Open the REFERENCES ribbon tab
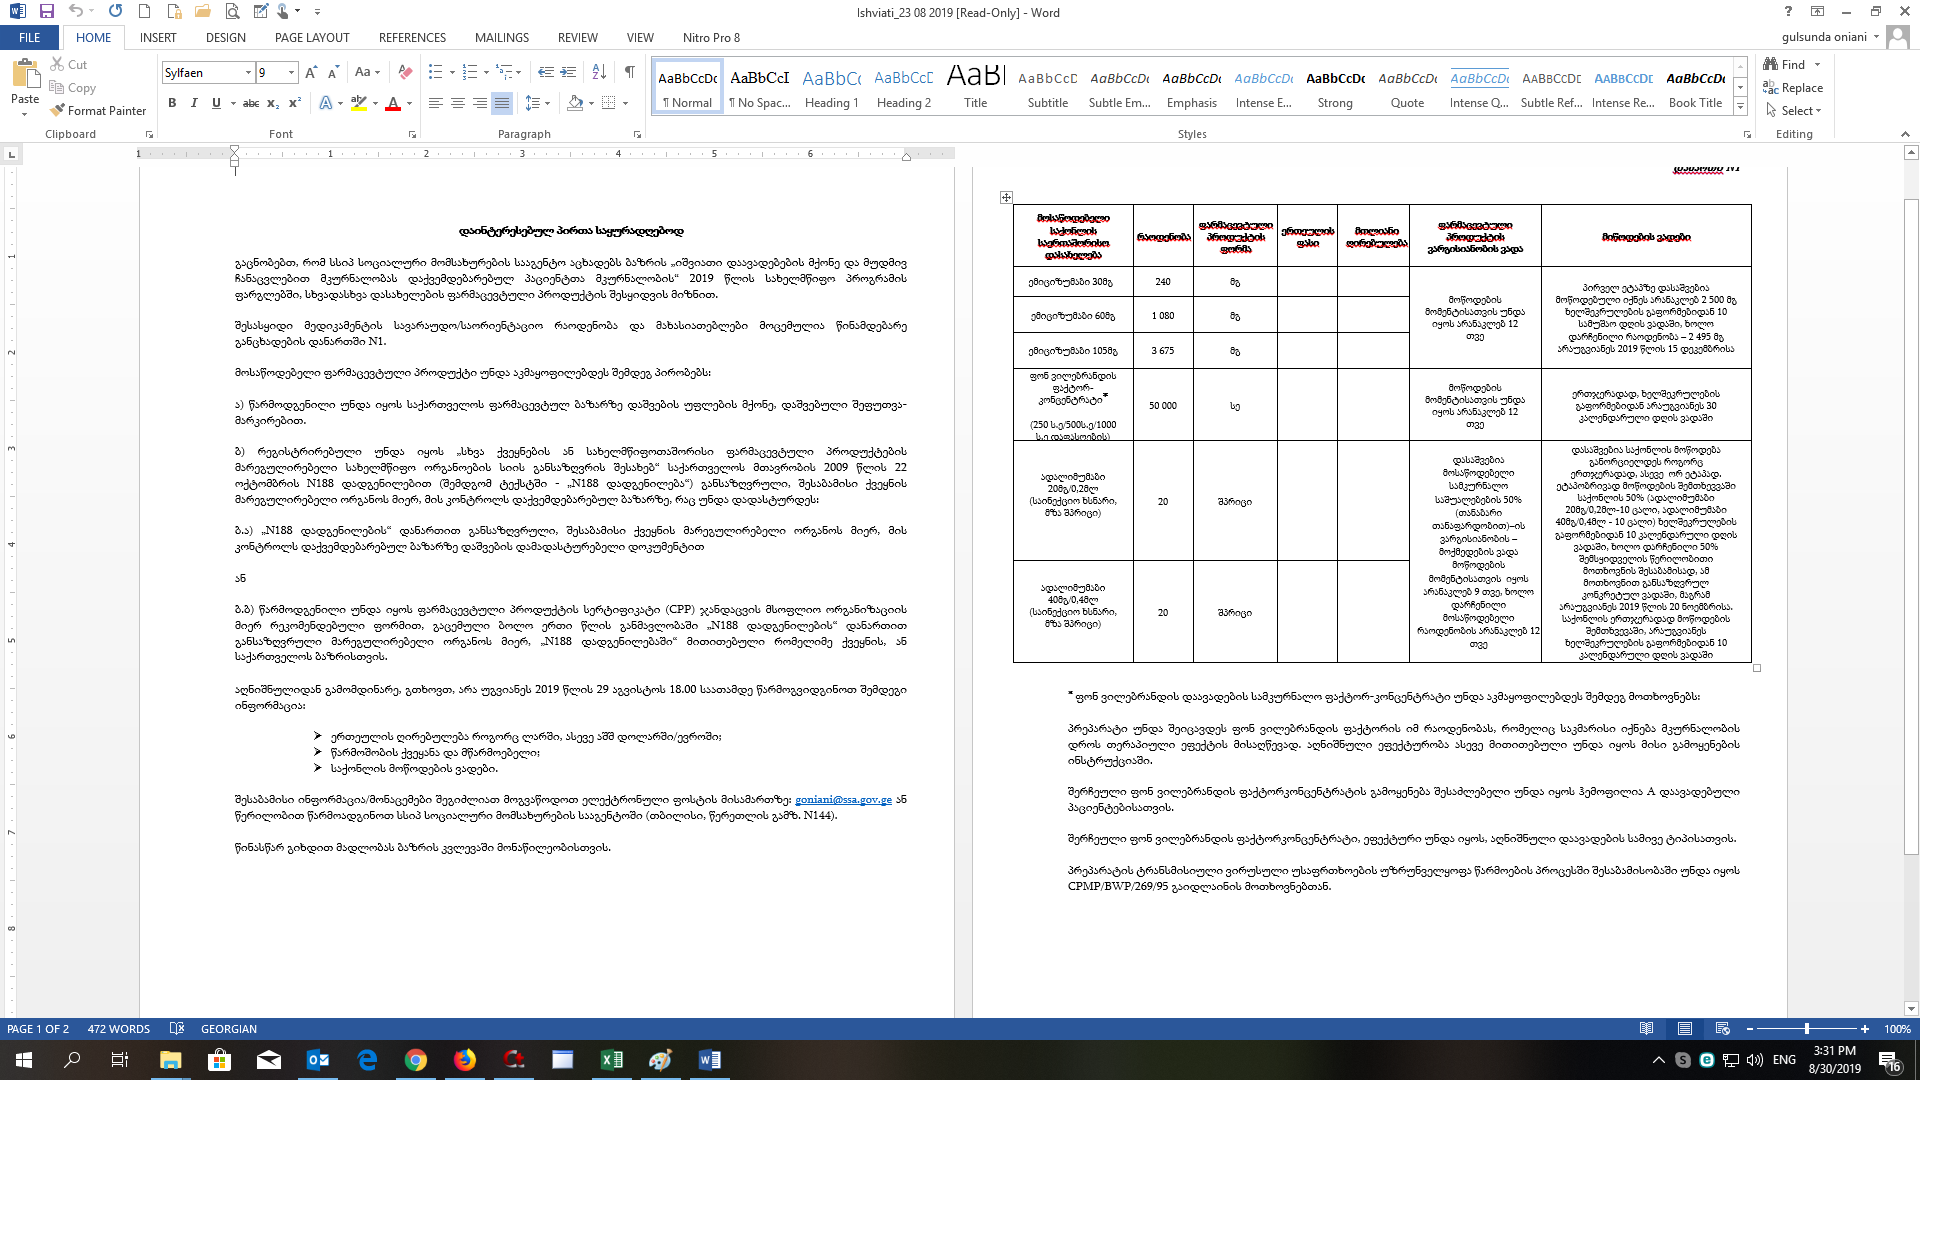Screen dimensions: 1960x1260 [412, 37]
